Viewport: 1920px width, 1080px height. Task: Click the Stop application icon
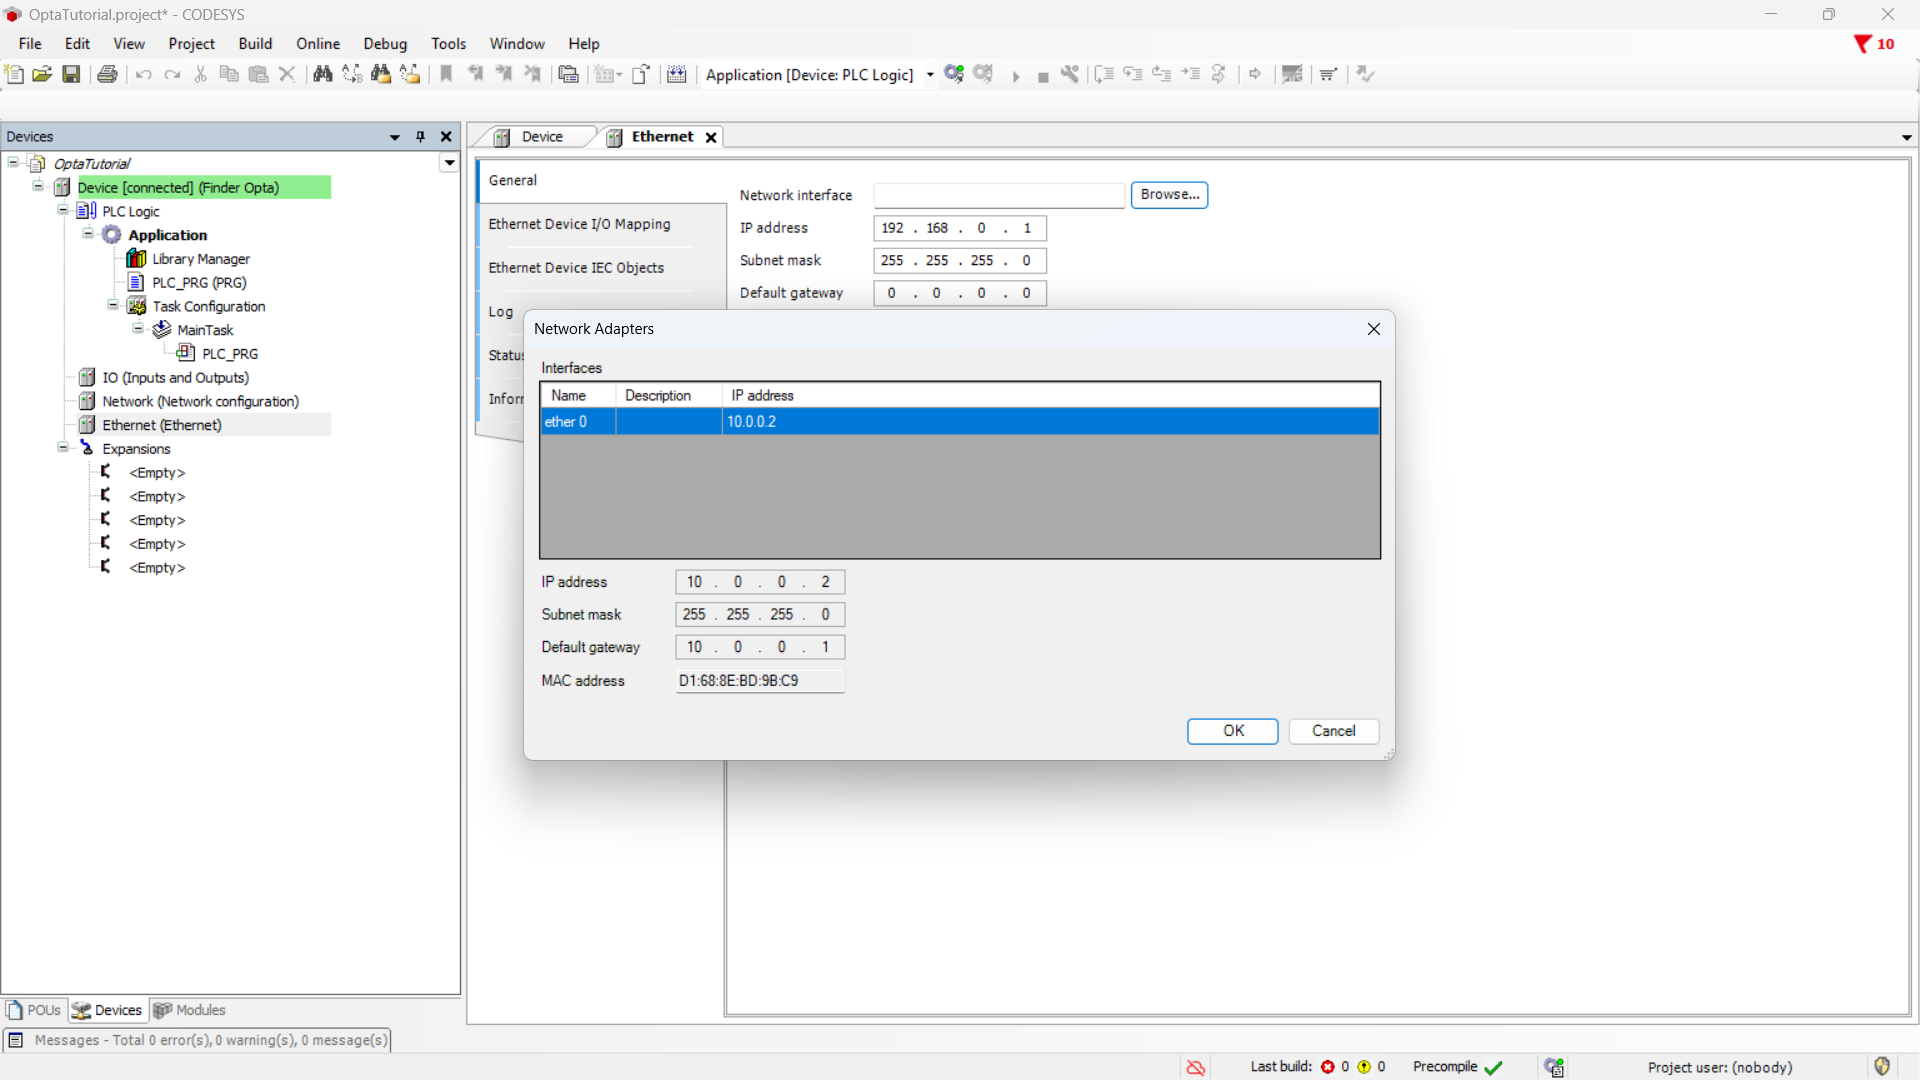(1043, 76)
